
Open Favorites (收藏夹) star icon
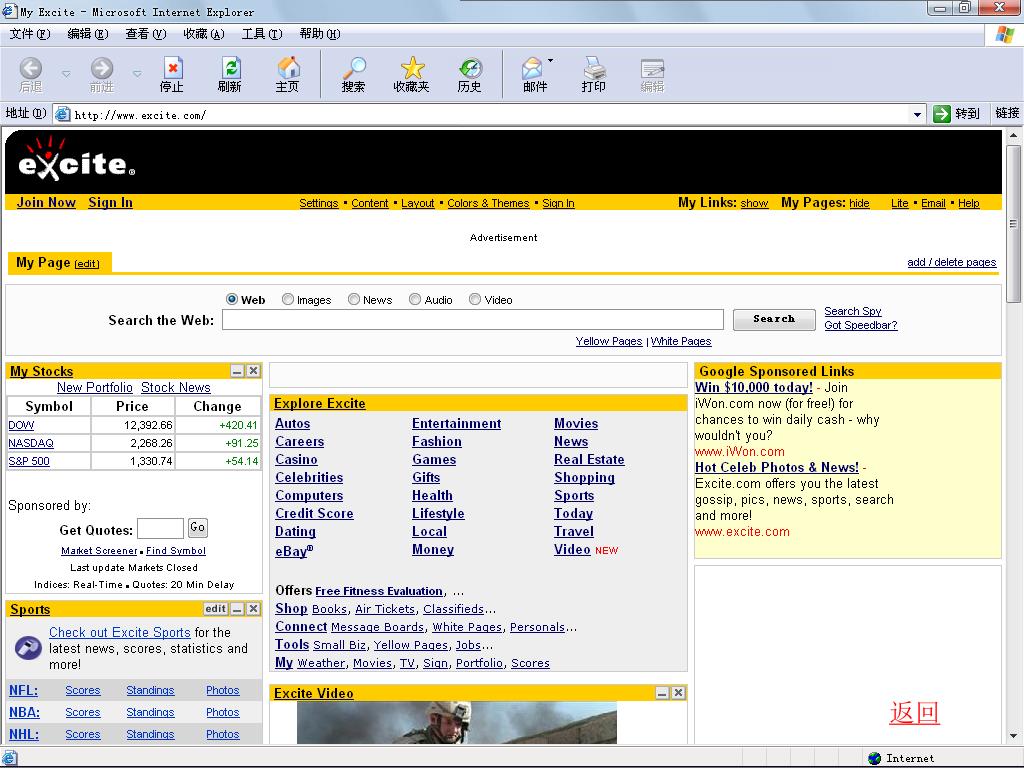point(412,69)
